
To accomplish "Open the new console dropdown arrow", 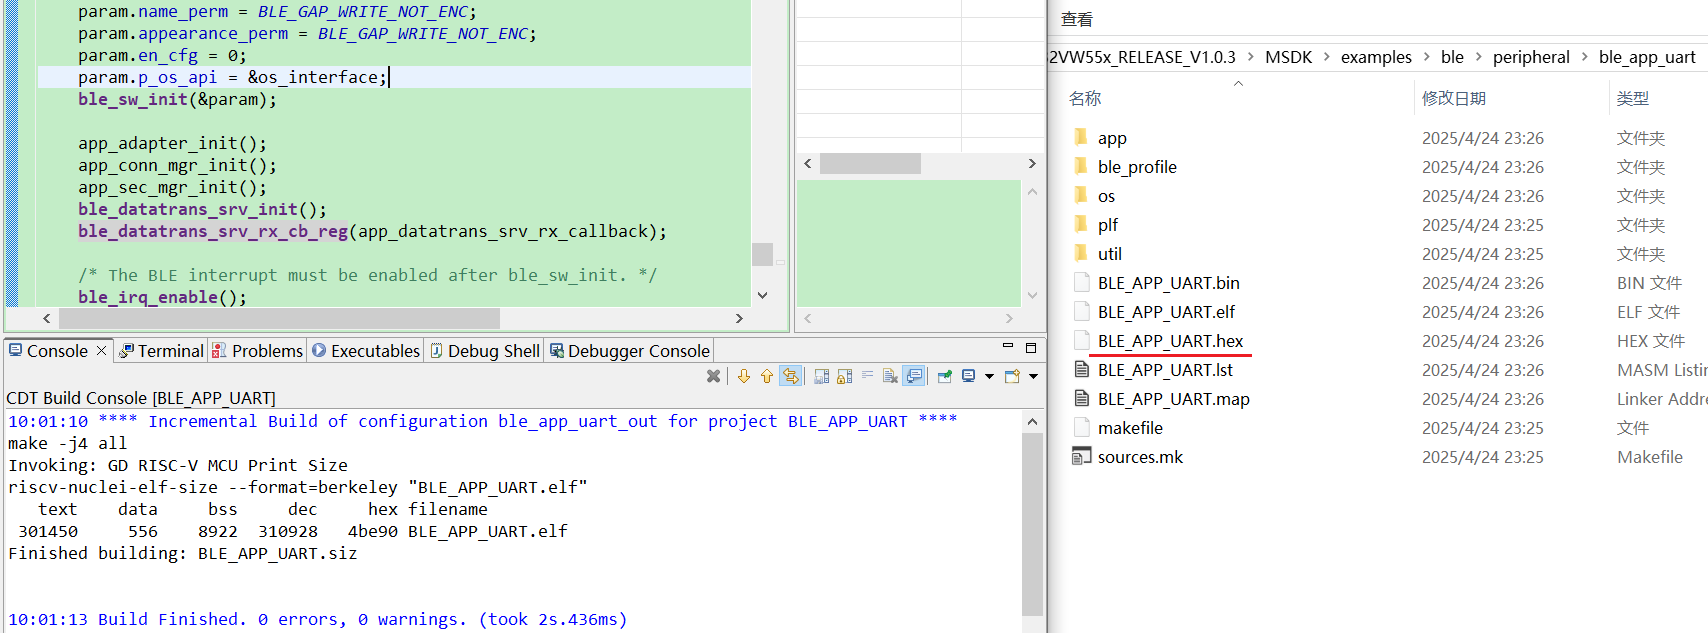I will point(1033,377).
